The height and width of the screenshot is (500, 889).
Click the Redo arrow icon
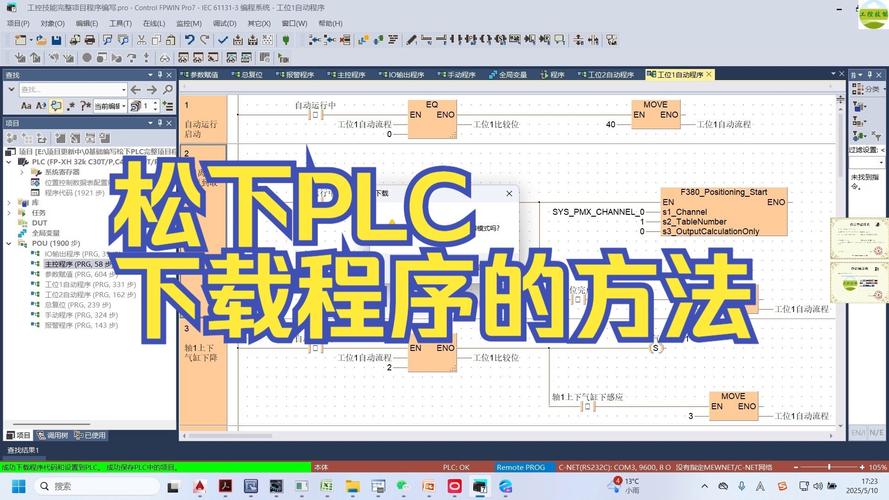tap(205, 40)
